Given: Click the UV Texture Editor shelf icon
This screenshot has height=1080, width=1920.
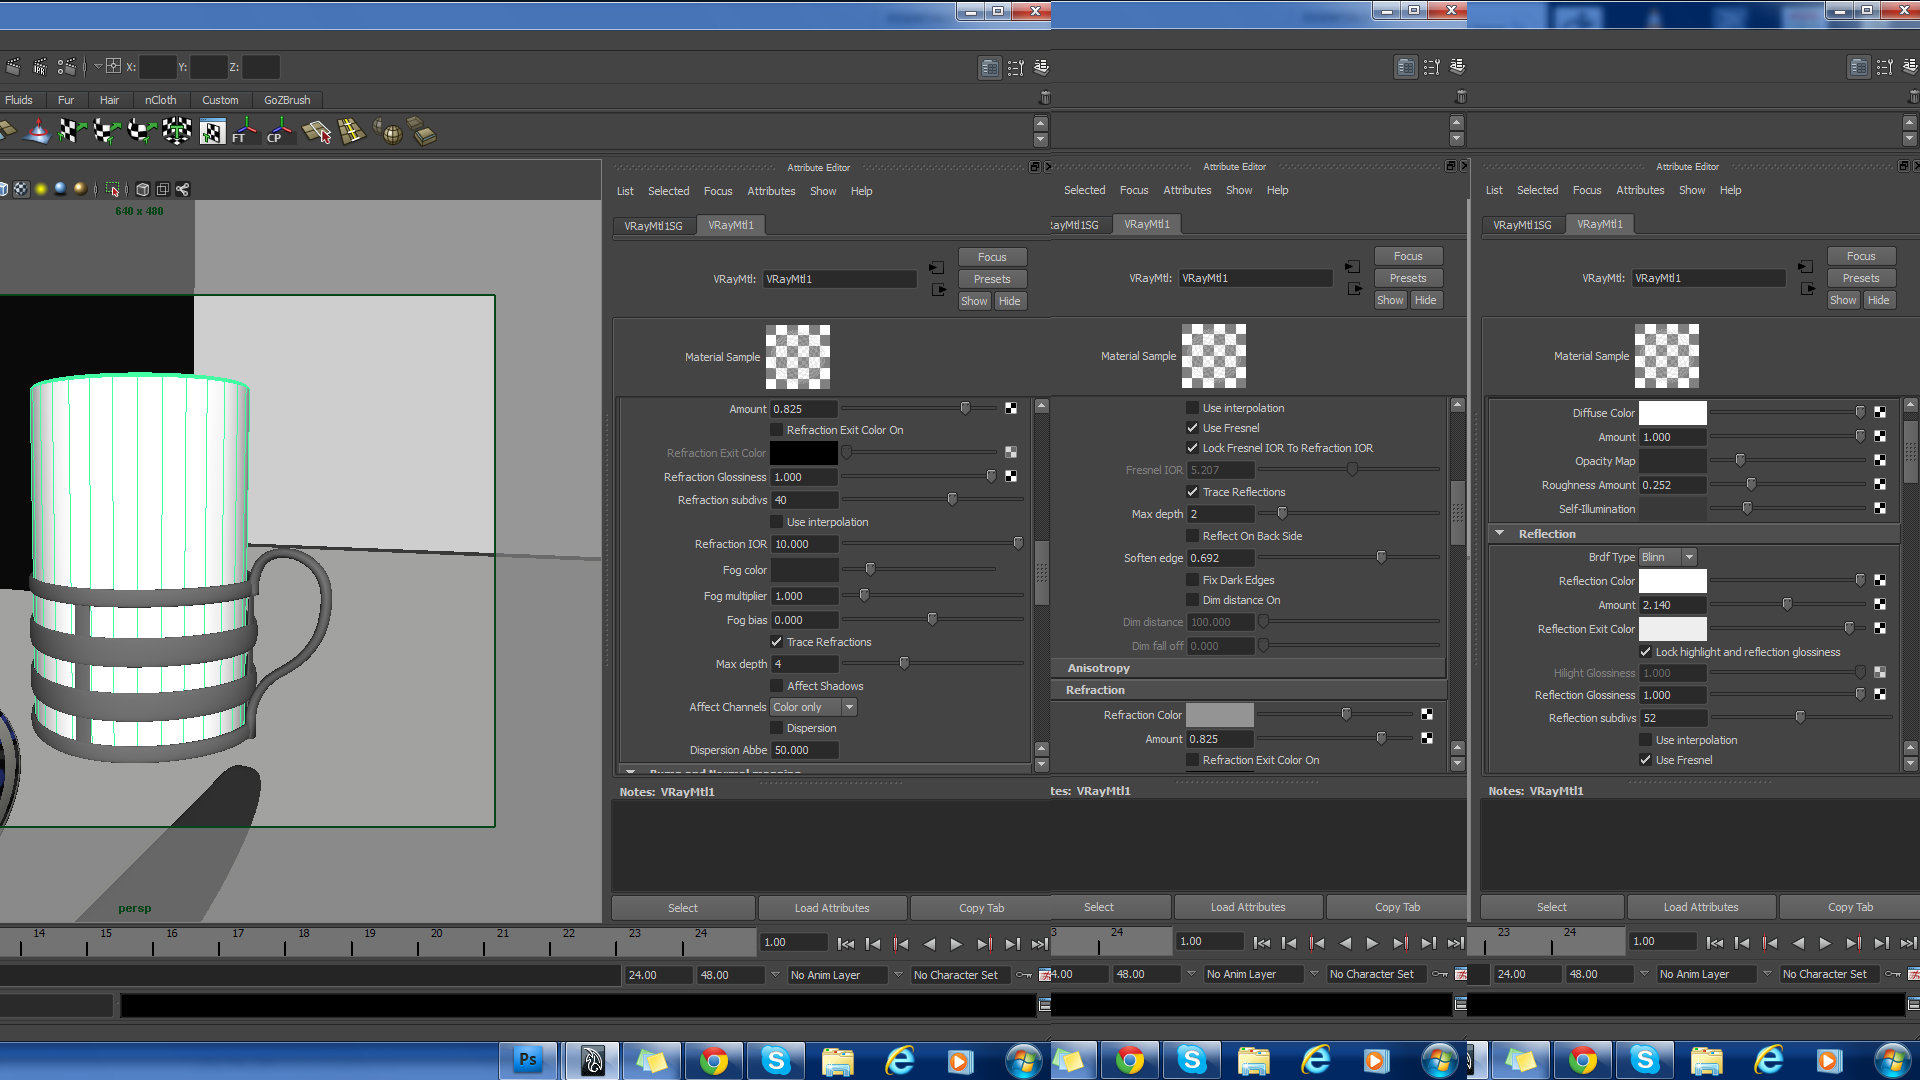Looking at the screenshot, I should (x=212, y=131).
